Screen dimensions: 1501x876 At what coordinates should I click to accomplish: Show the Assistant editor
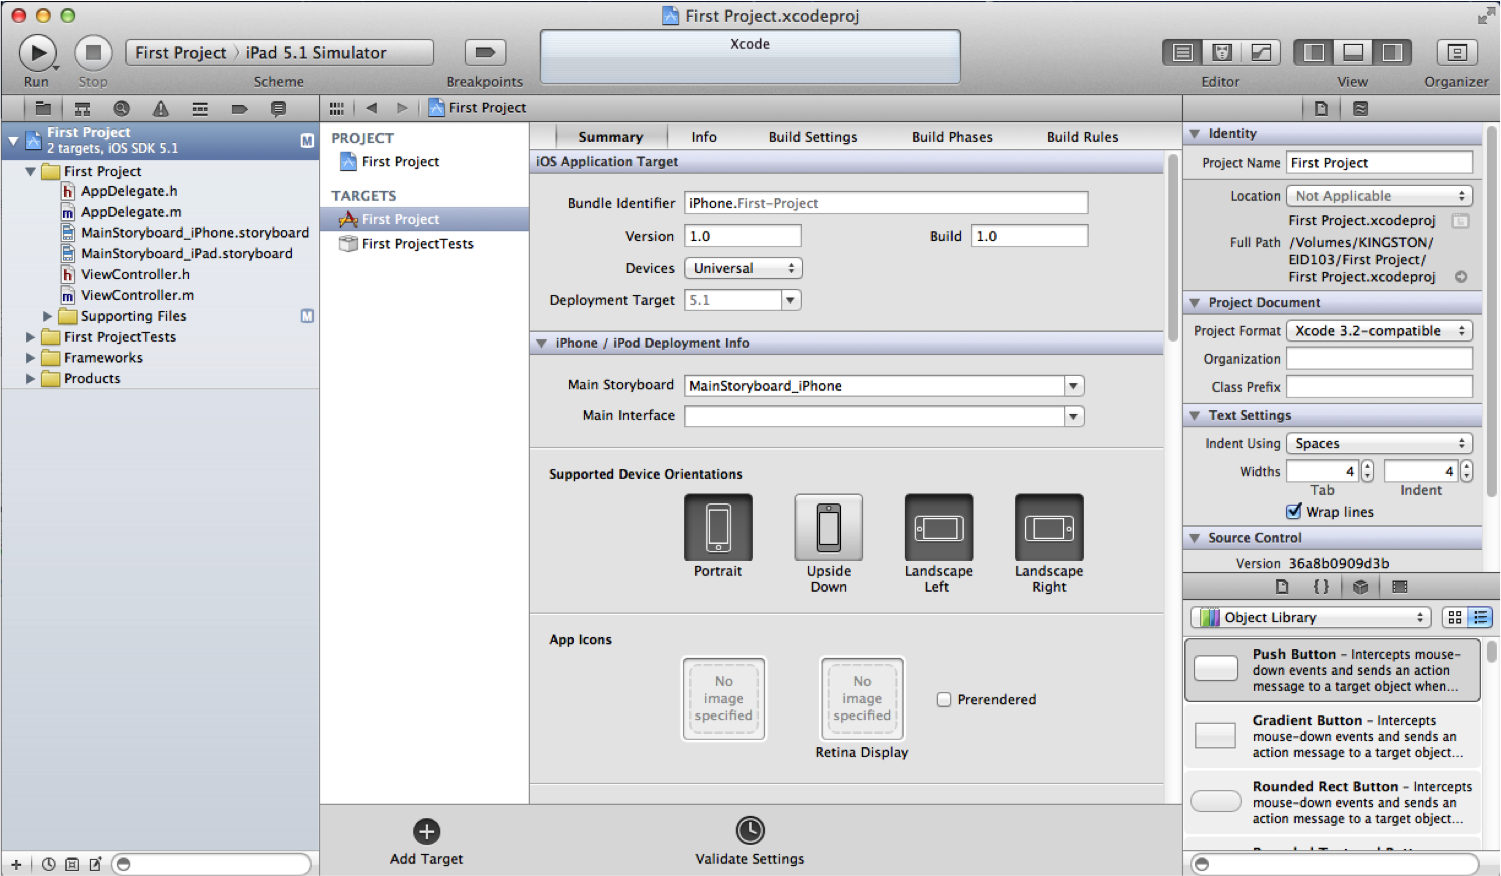pos(1221,52)
